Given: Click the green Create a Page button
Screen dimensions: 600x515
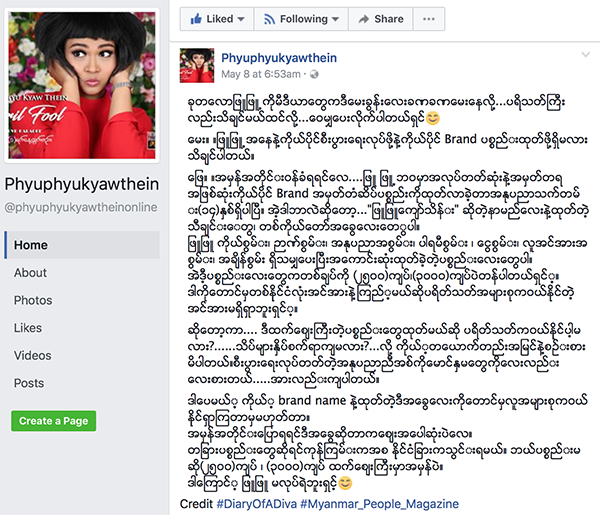Looking at the screenshot, I should point(54,421).
